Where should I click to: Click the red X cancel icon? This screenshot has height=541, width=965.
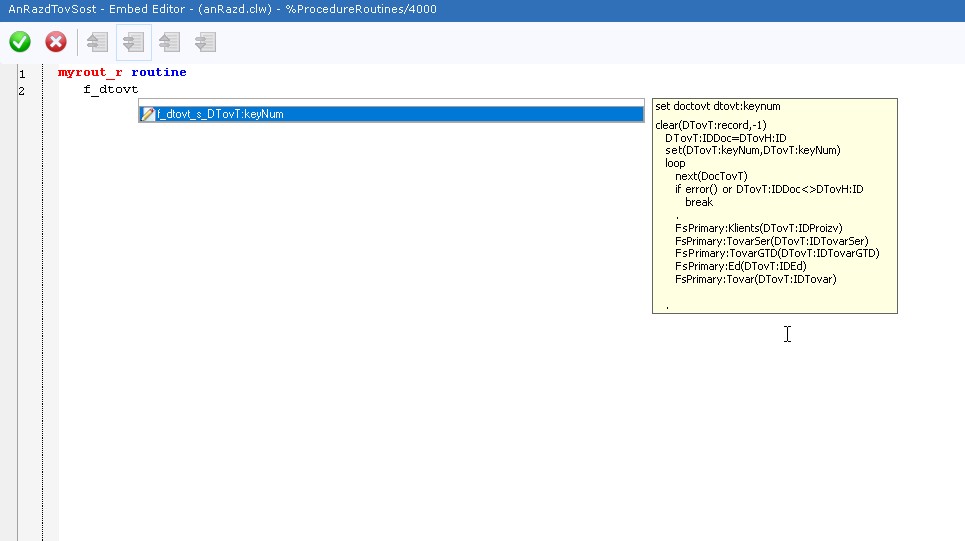56,42
